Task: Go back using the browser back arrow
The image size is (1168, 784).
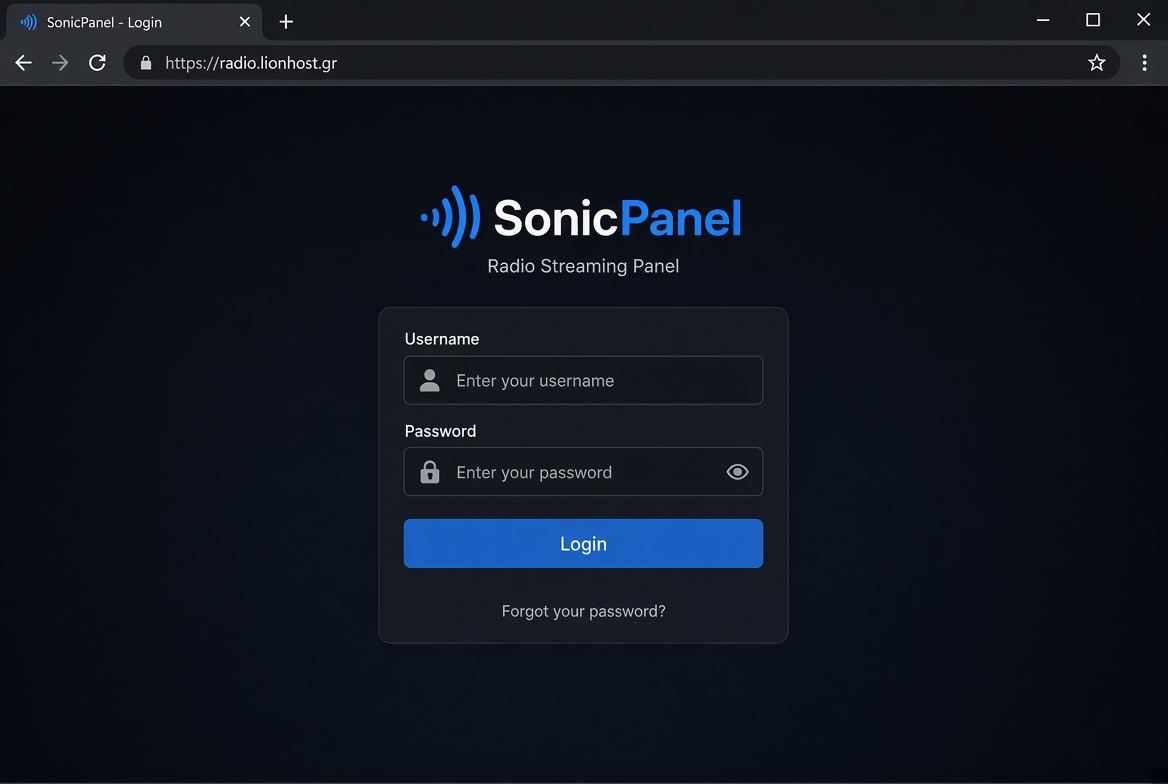Action: point(24,63)
